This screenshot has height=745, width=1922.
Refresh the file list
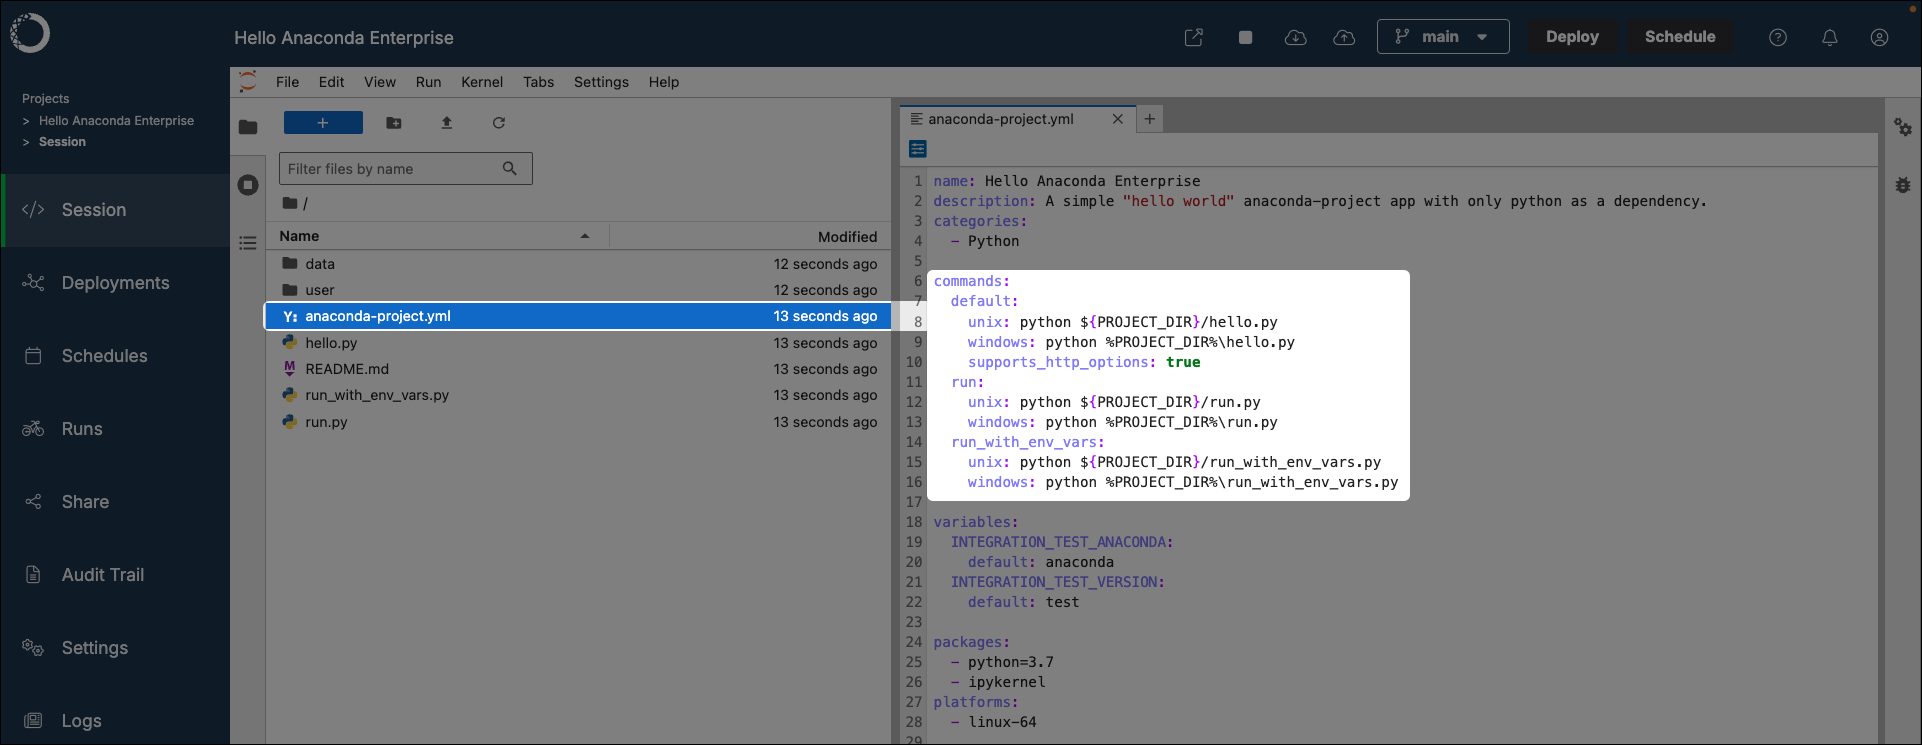(x=499, y=123)
